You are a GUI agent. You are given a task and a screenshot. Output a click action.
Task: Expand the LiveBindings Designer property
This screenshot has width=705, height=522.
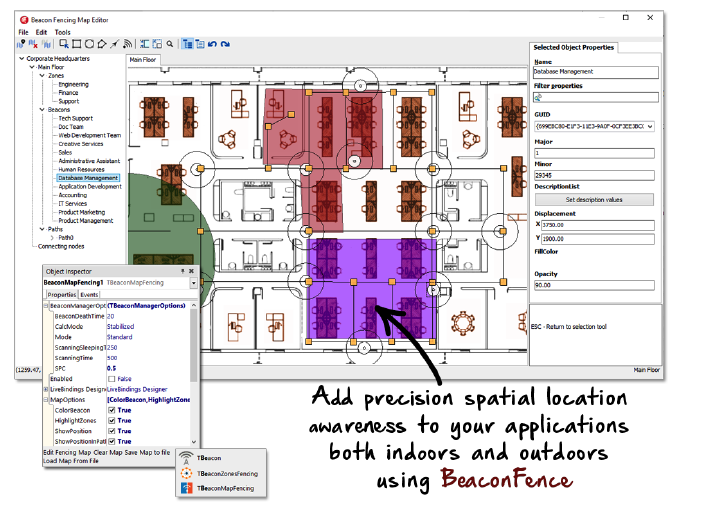46,389
